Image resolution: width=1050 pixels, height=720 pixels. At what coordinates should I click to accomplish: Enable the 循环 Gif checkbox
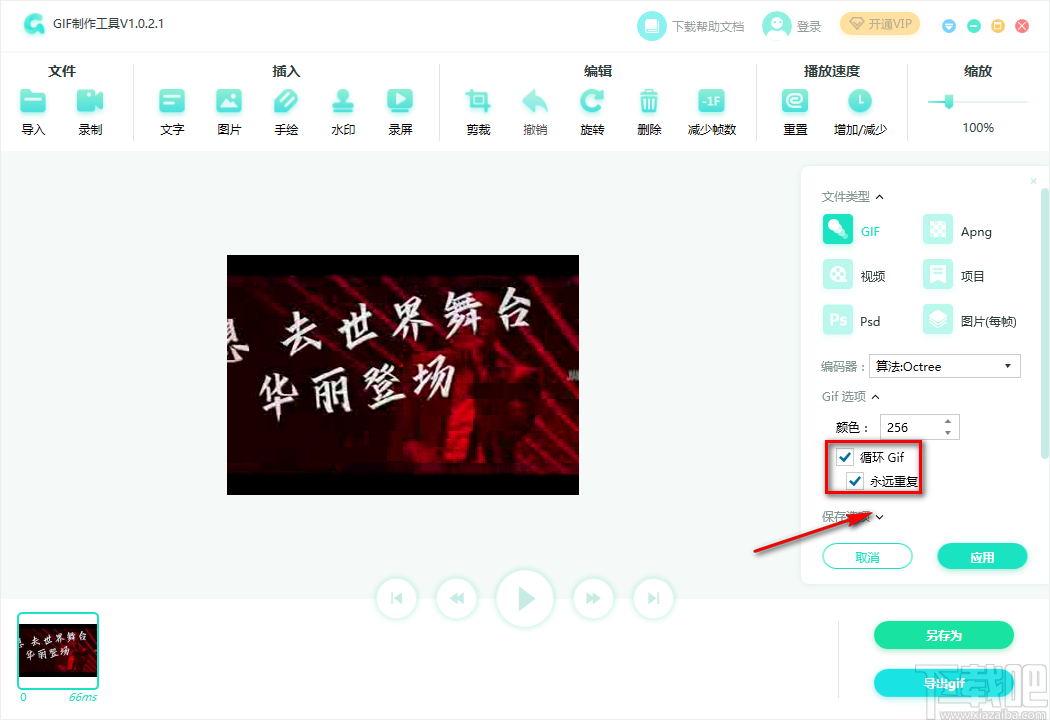(x=845, y=457)
